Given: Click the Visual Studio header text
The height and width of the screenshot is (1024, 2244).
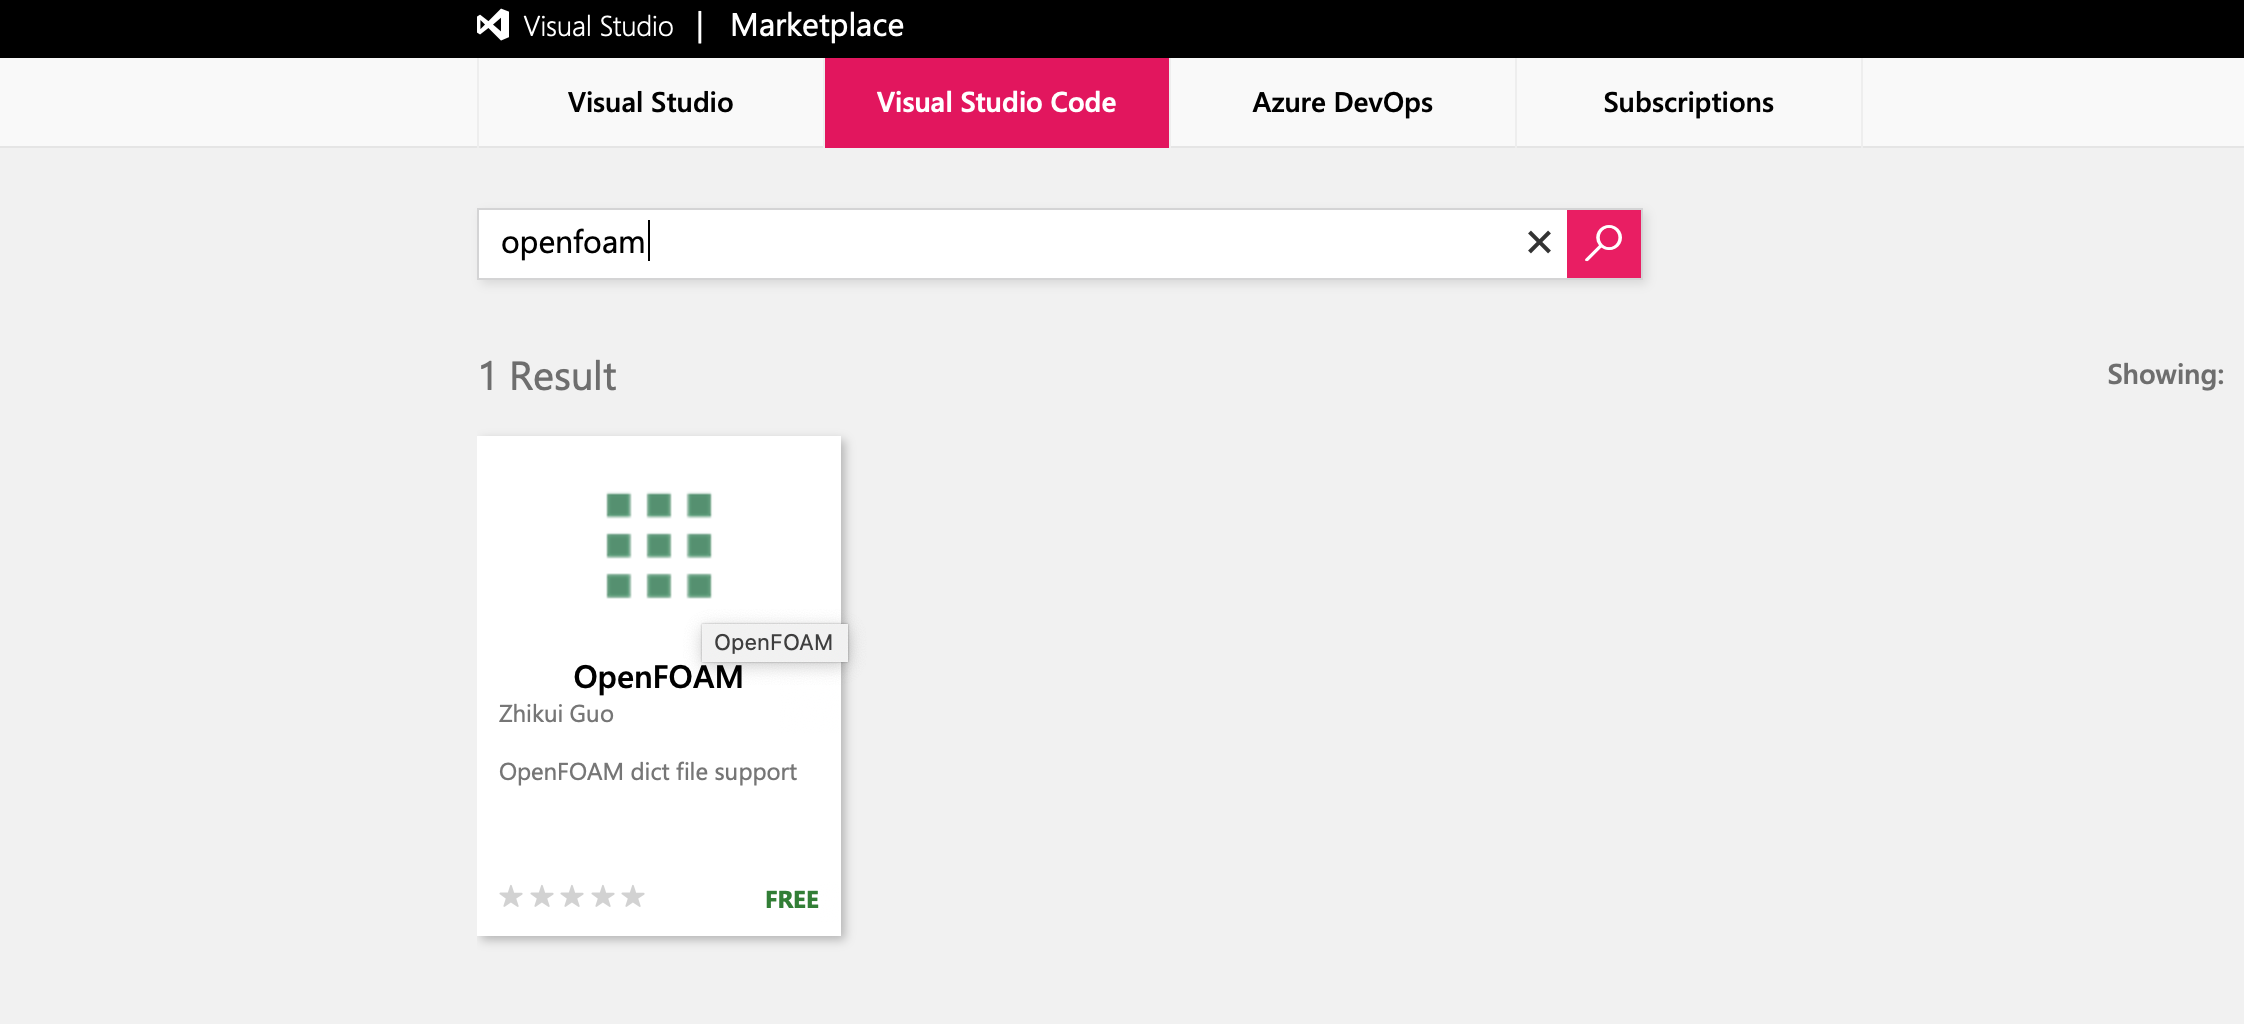Looking at the screenshot, I should (x=598, y=26).
